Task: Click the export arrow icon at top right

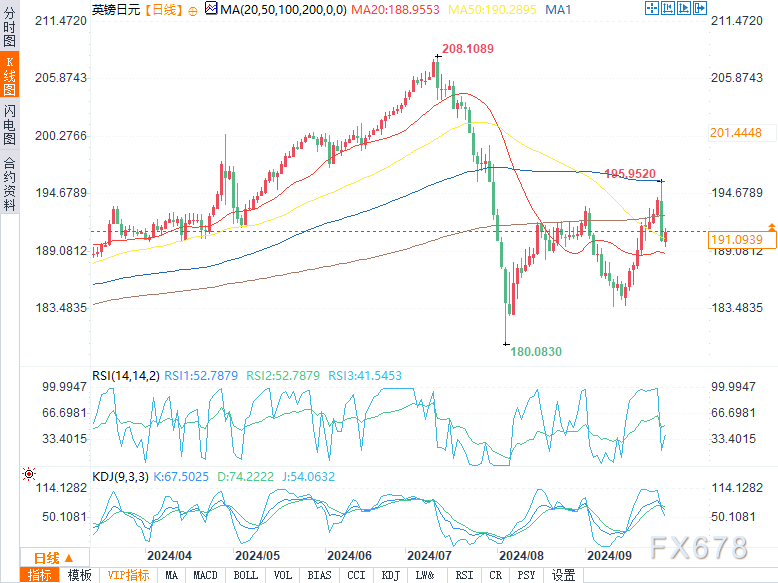Action: tap(700, 8)
